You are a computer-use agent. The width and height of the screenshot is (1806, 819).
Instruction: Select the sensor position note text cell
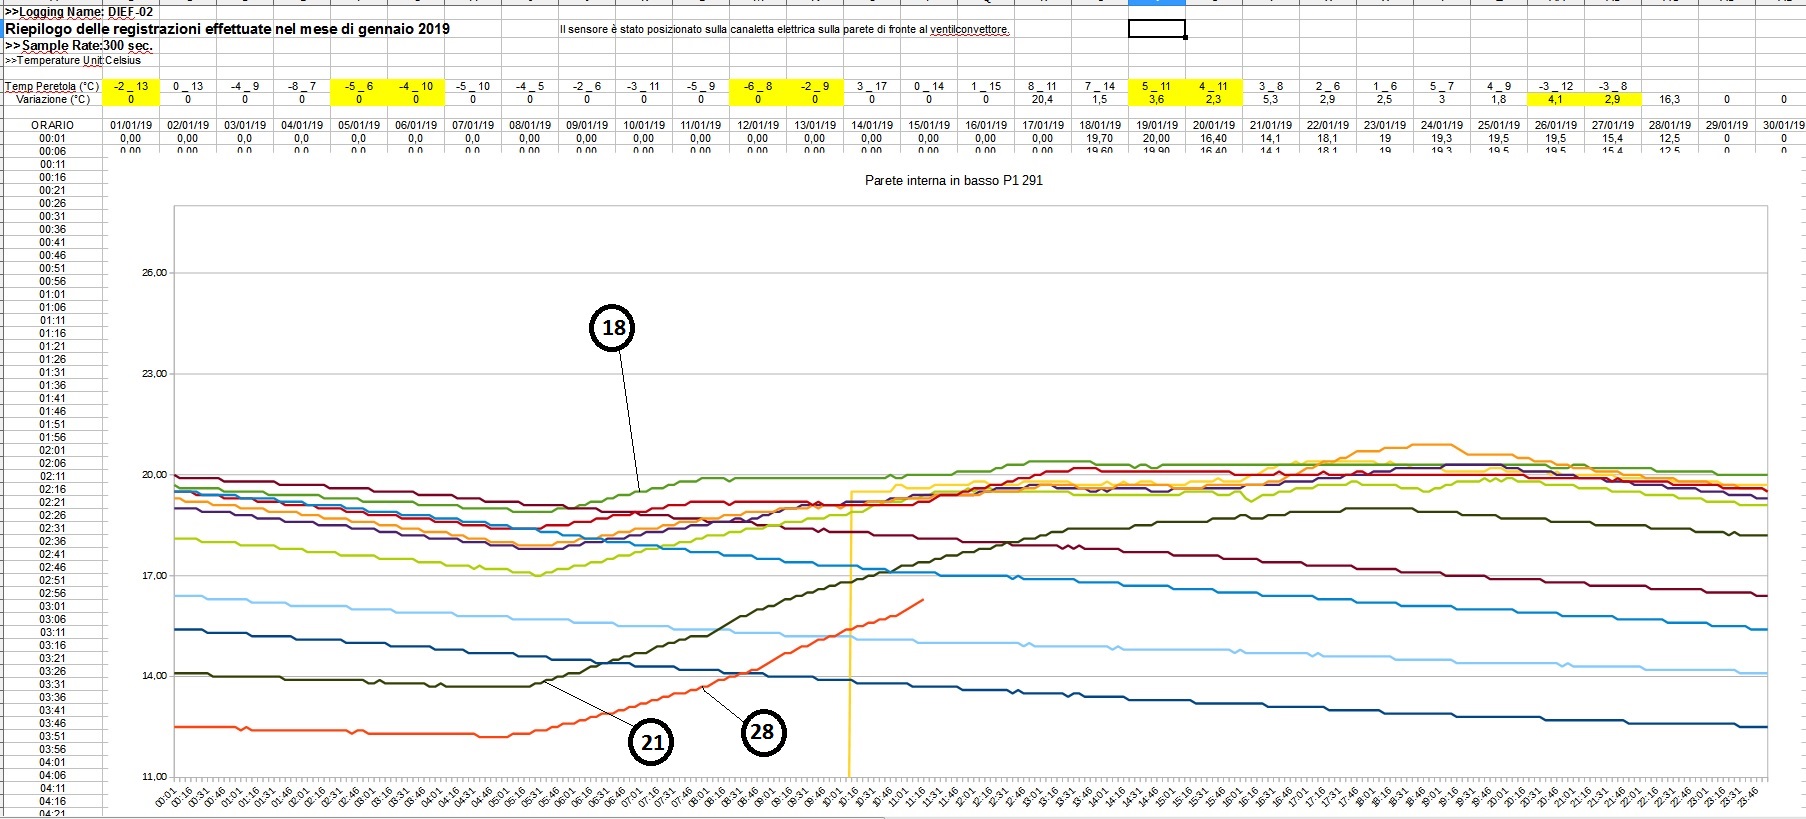tap(784, 30)
